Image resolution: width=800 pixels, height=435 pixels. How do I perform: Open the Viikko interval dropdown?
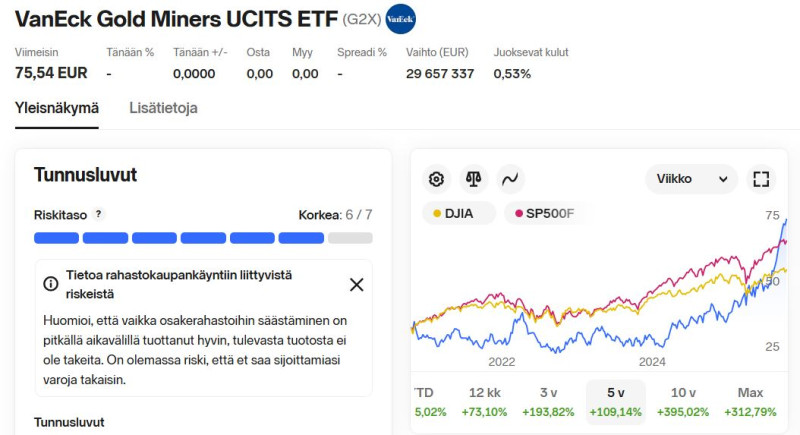pos(692,180)
